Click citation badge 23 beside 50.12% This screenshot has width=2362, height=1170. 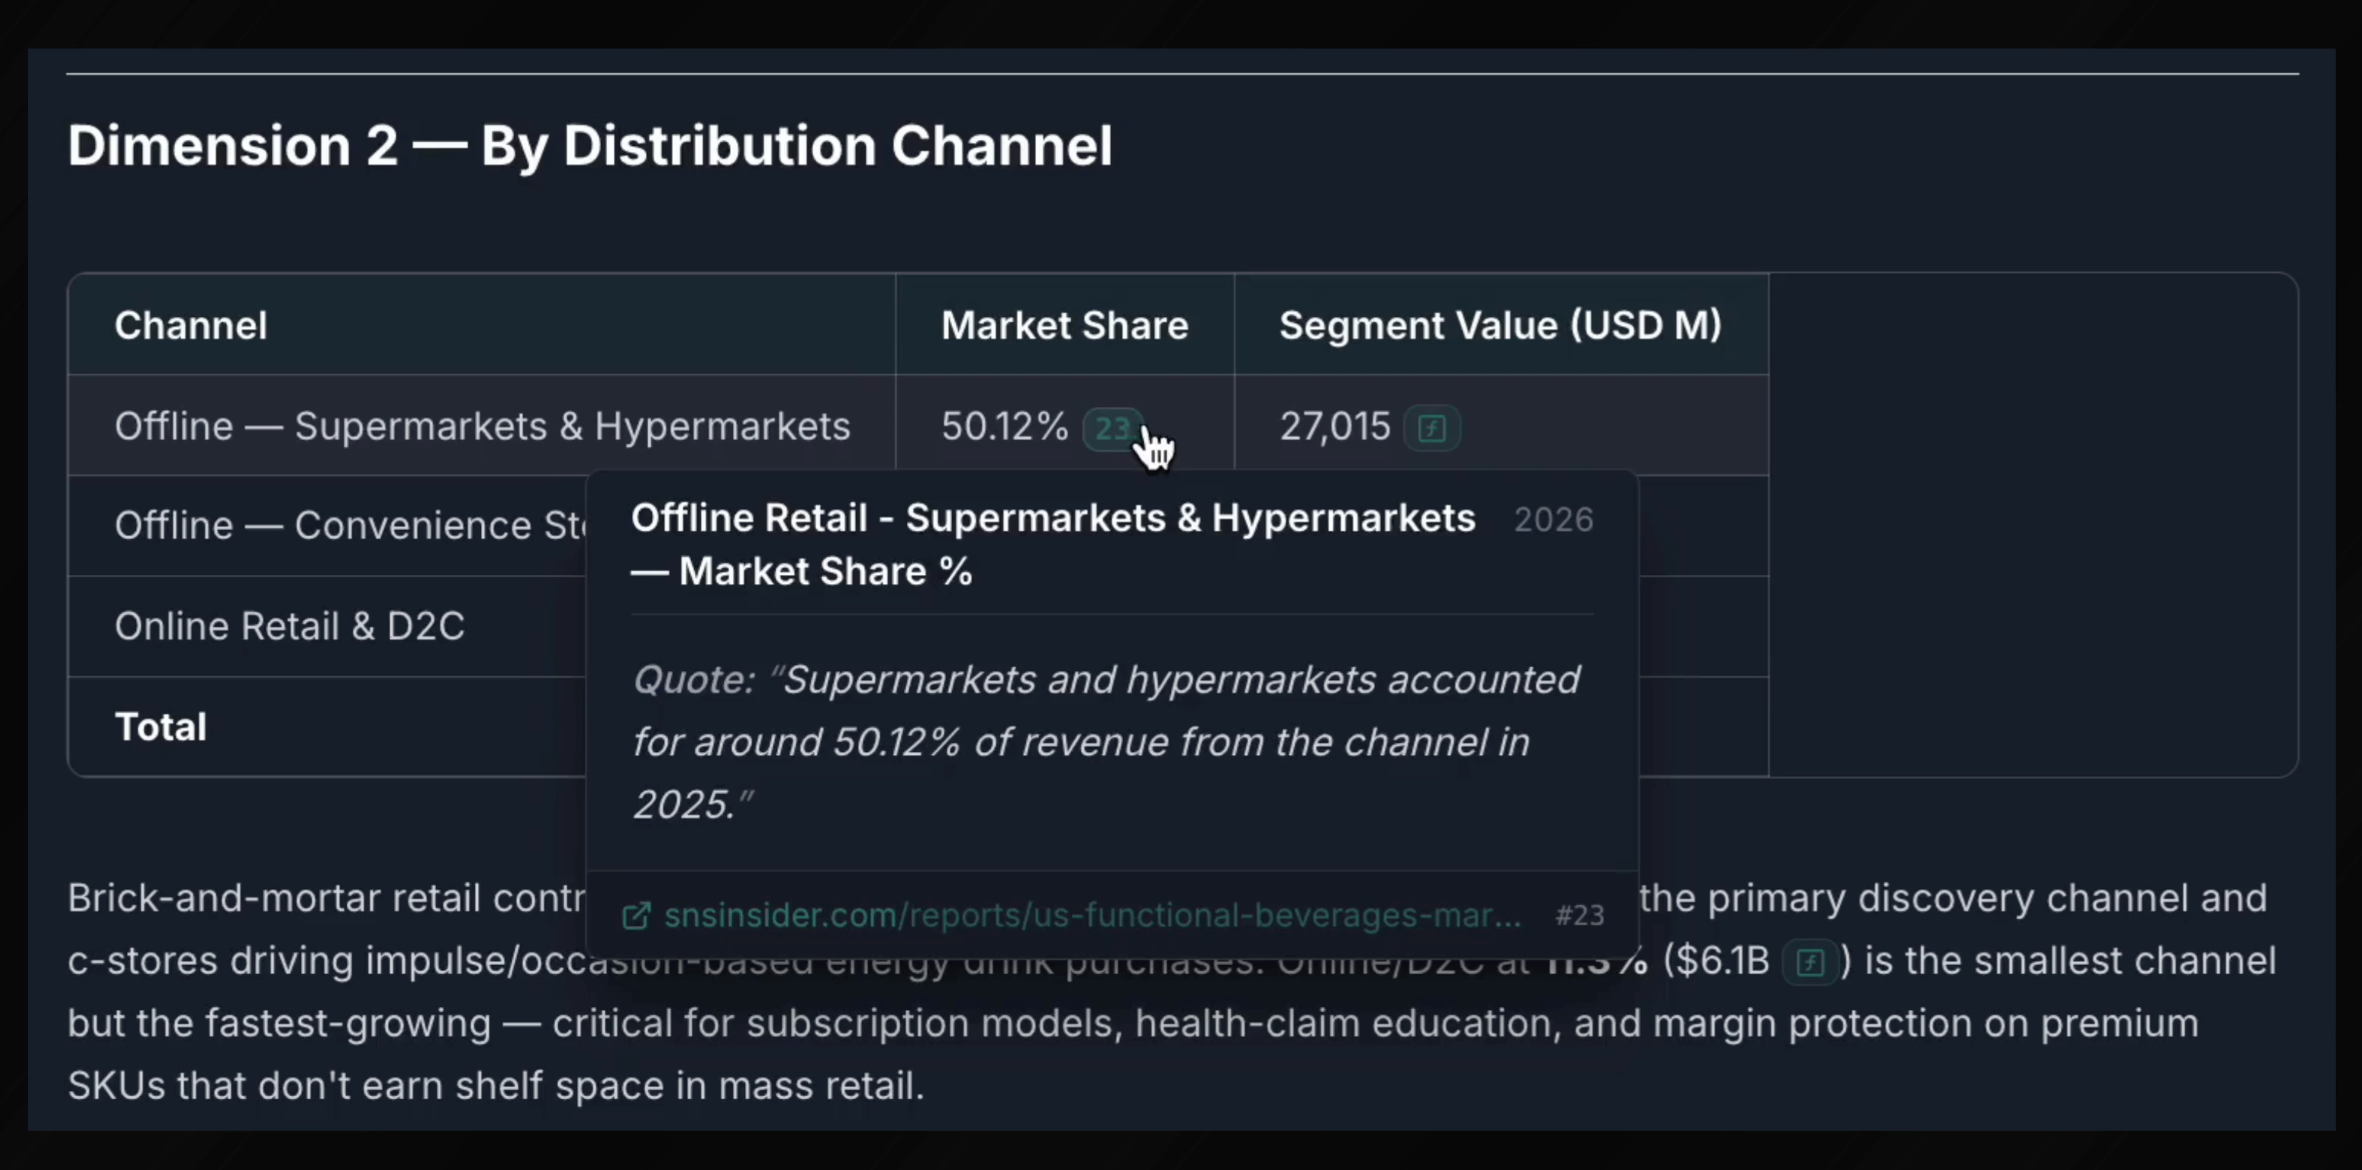click(x=1112, y=428)
